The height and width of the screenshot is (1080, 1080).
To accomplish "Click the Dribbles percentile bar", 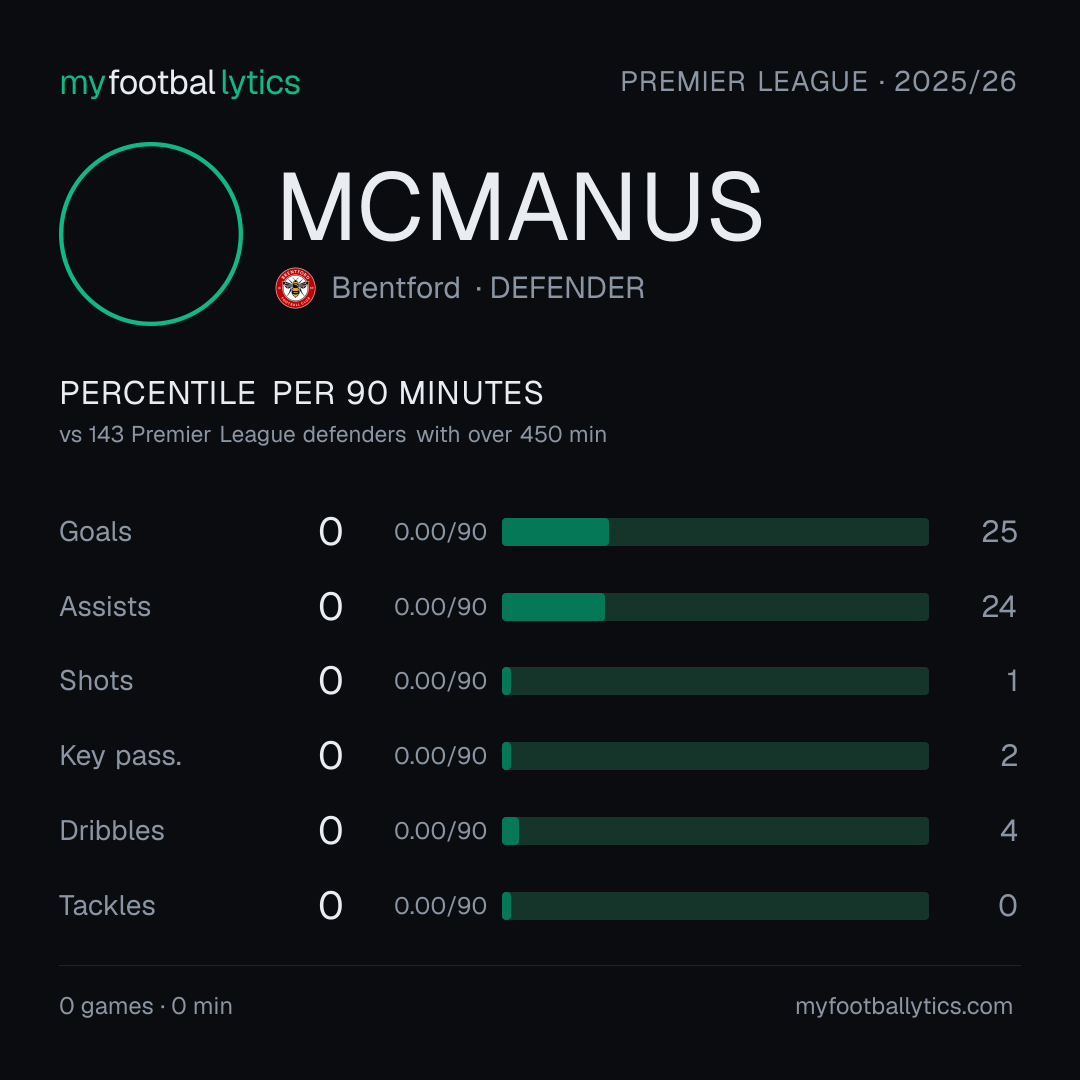I will coord(715,831).
